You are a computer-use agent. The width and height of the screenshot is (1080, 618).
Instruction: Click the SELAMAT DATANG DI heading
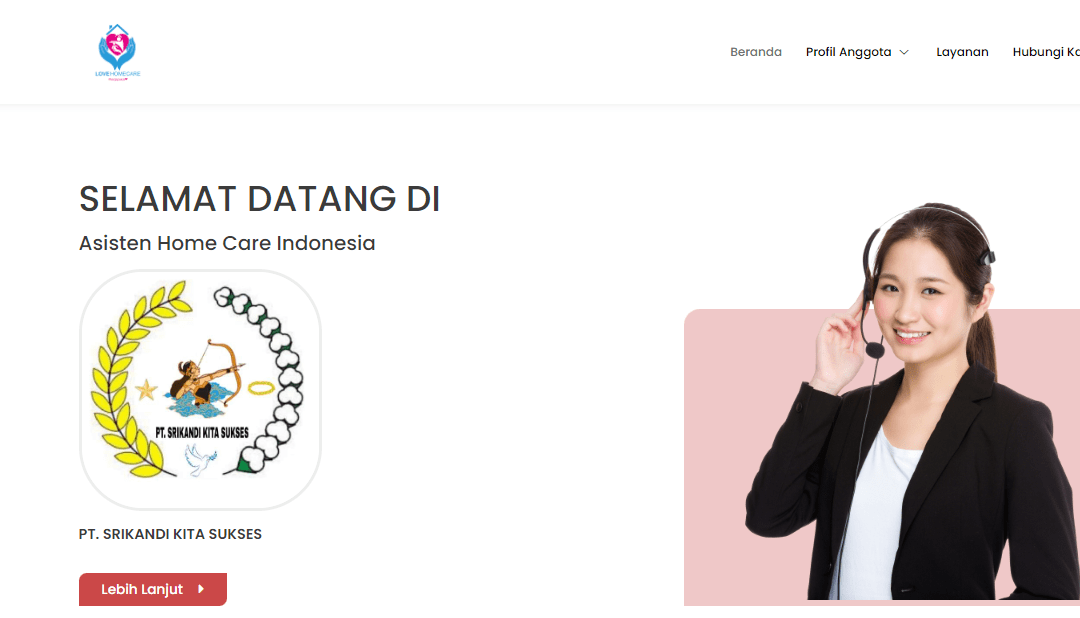[x=259, y=199]
